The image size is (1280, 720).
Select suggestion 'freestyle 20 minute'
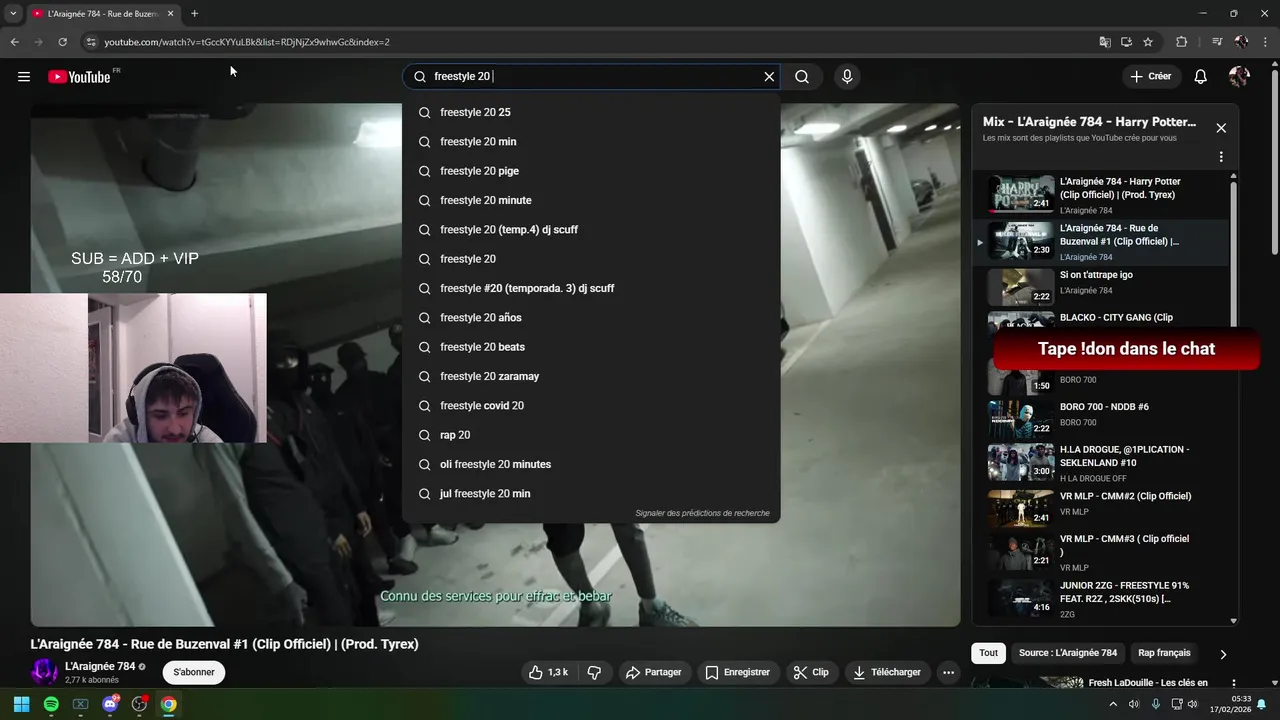(591, 201)
